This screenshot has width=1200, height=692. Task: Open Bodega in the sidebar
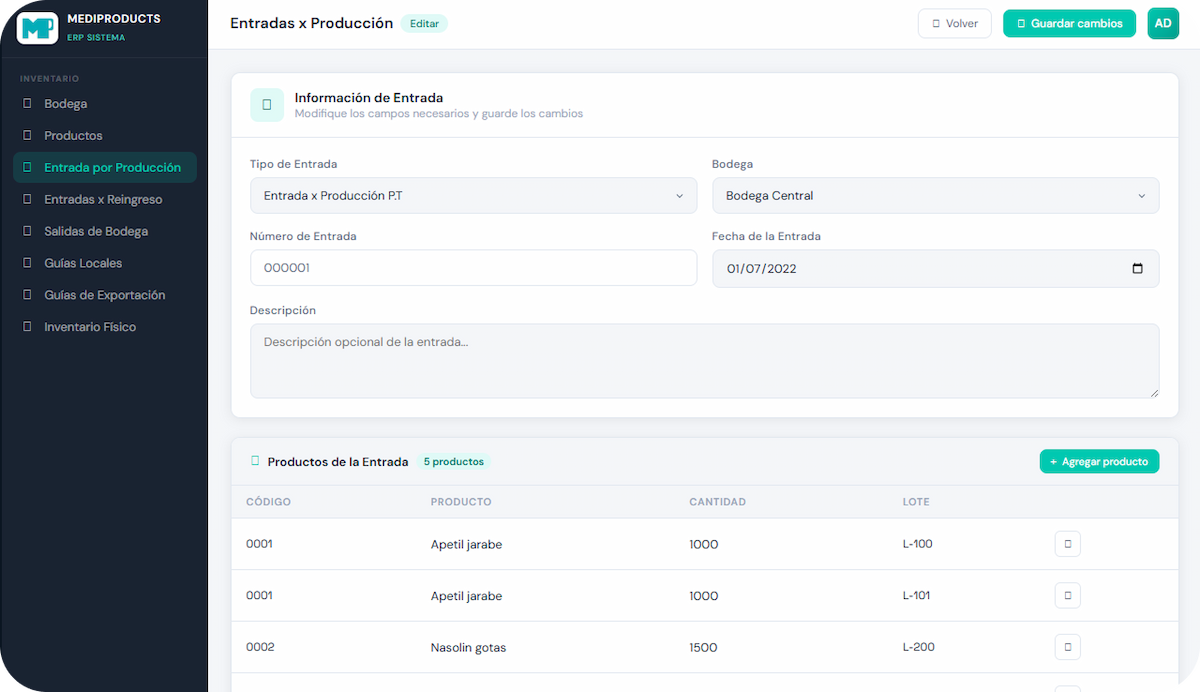[x=104, y=104]
